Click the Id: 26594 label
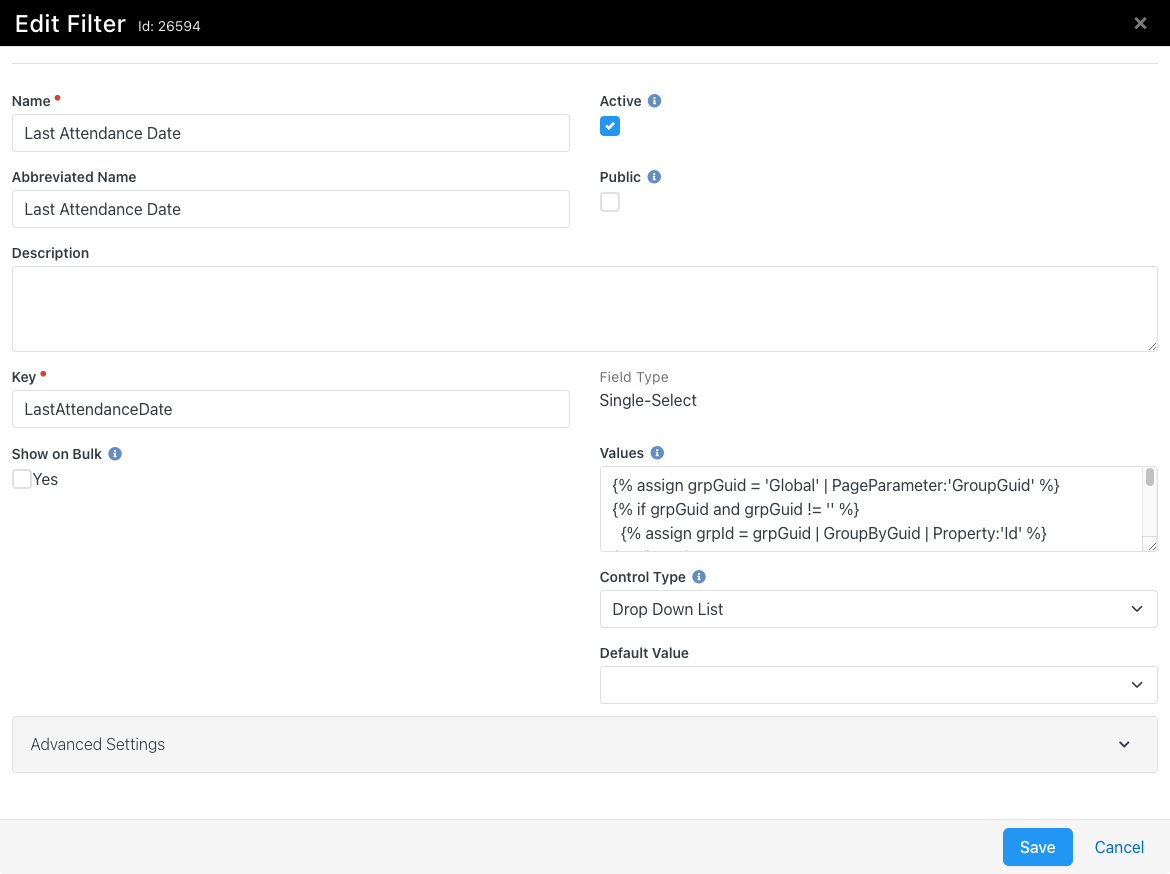The width and height of the screenshot is (1170, 874). tap(169, 26)
